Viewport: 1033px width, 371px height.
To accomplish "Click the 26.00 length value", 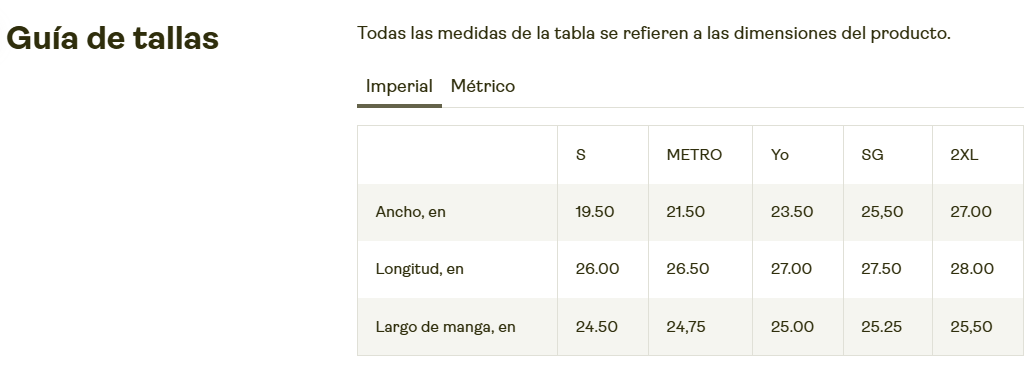I will click(597, 269).
